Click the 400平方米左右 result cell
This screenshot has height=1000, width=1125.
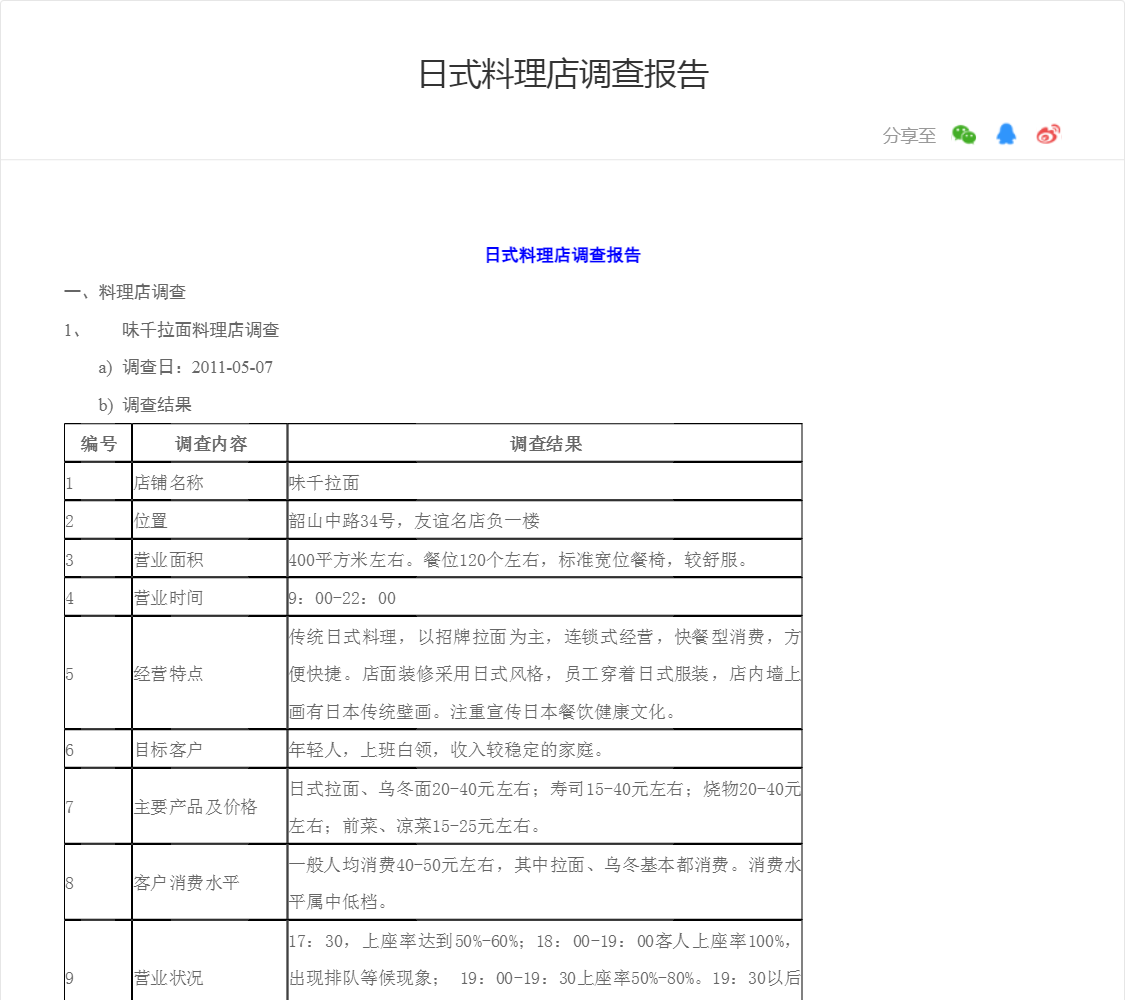[x=545, y=559]
